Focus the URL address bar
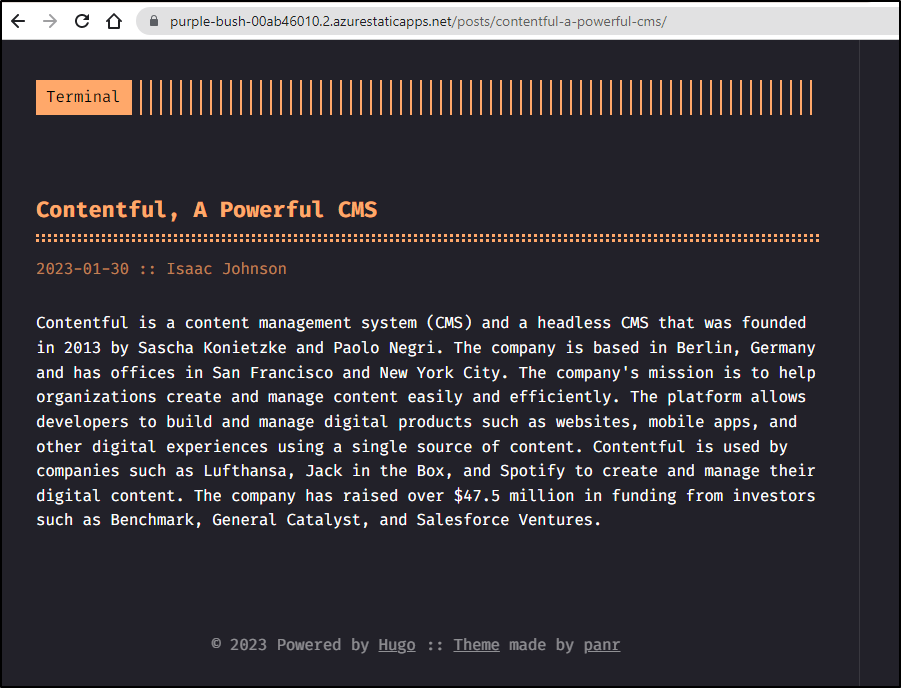 pos(517,21)
